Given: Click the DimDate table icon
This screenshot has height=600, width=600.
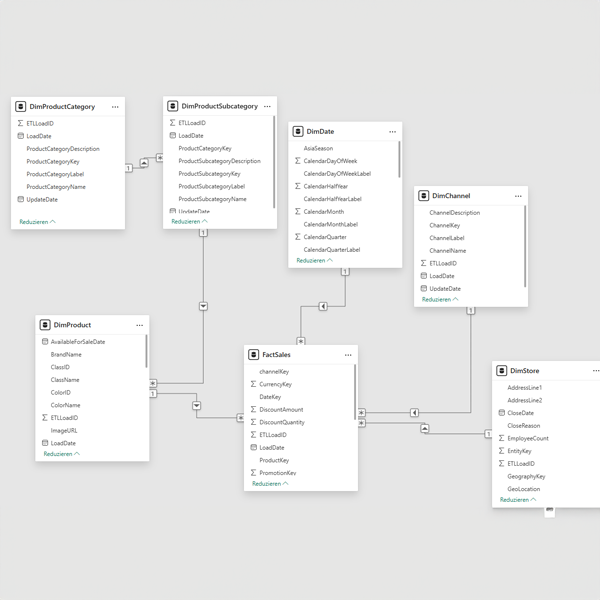Looking at the screenshot, I should point(298,132).
